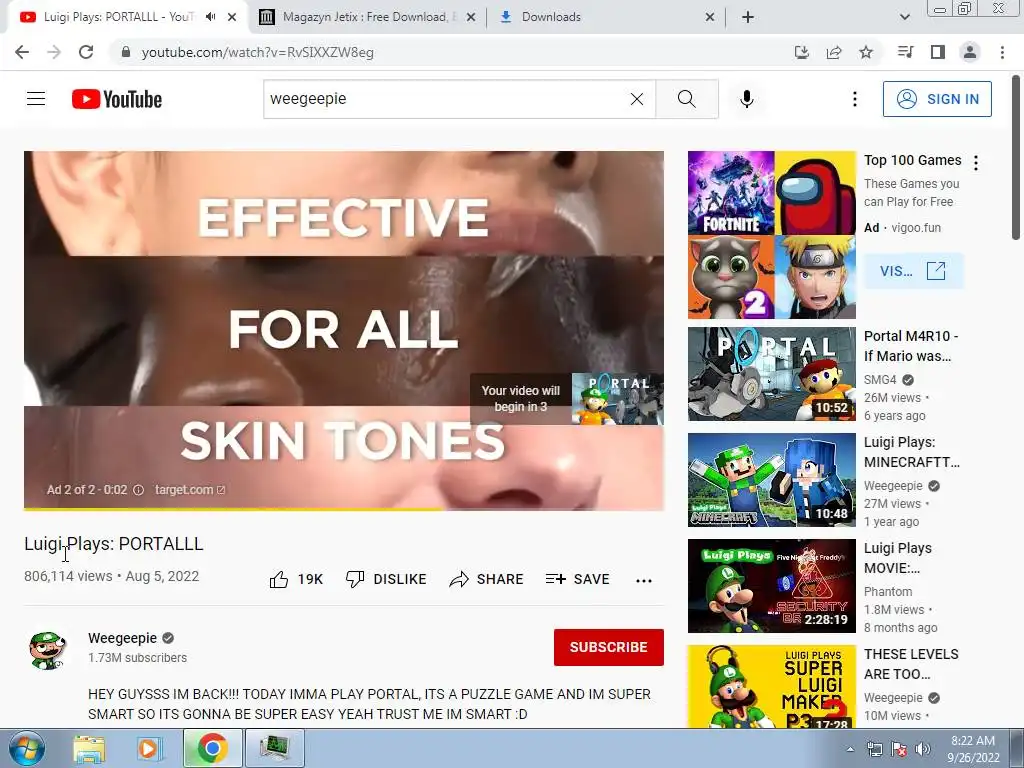Click the address bar URL field
Screen dimensions: 1024x768
click(451, 52)
